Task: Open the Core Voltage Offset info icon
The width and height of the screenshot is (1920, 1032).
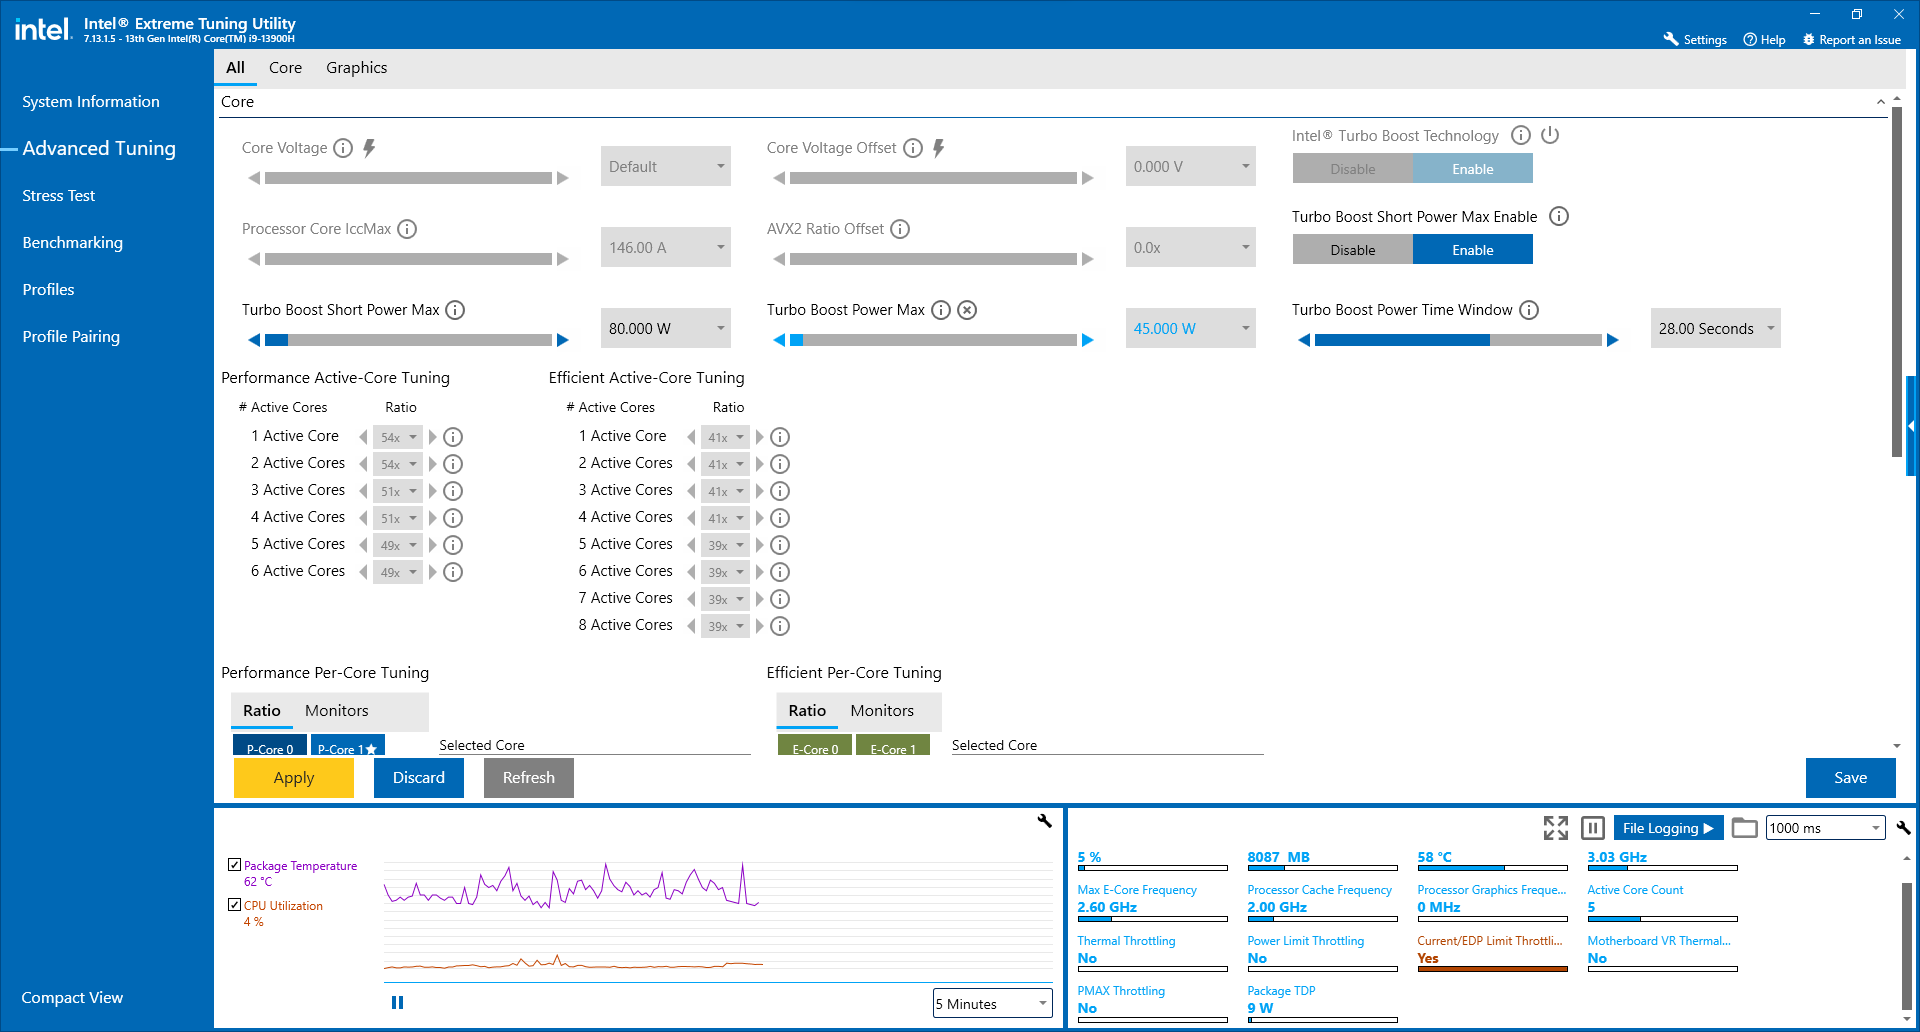Action: pyautogui.click(x=913, y=148)
